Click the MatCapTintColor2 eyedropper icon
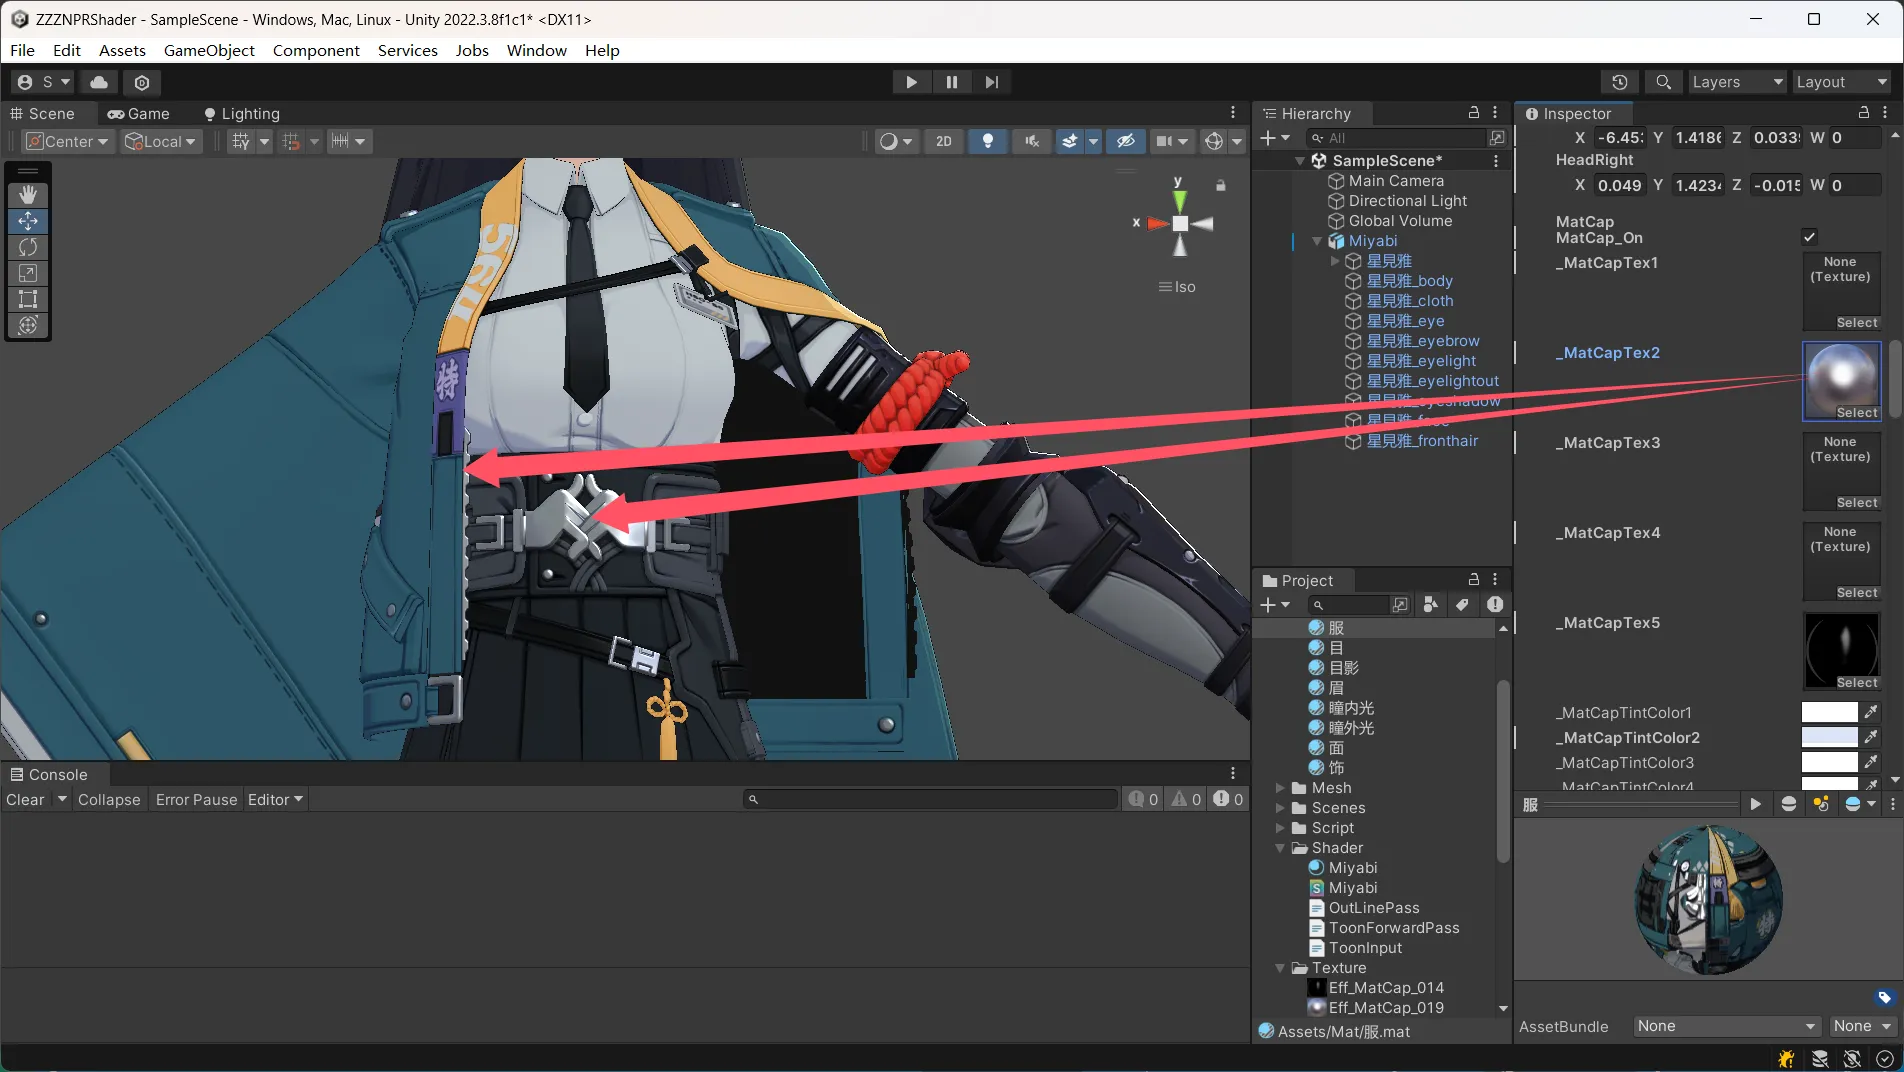 pyautogui.click(x=1871, y=737)
